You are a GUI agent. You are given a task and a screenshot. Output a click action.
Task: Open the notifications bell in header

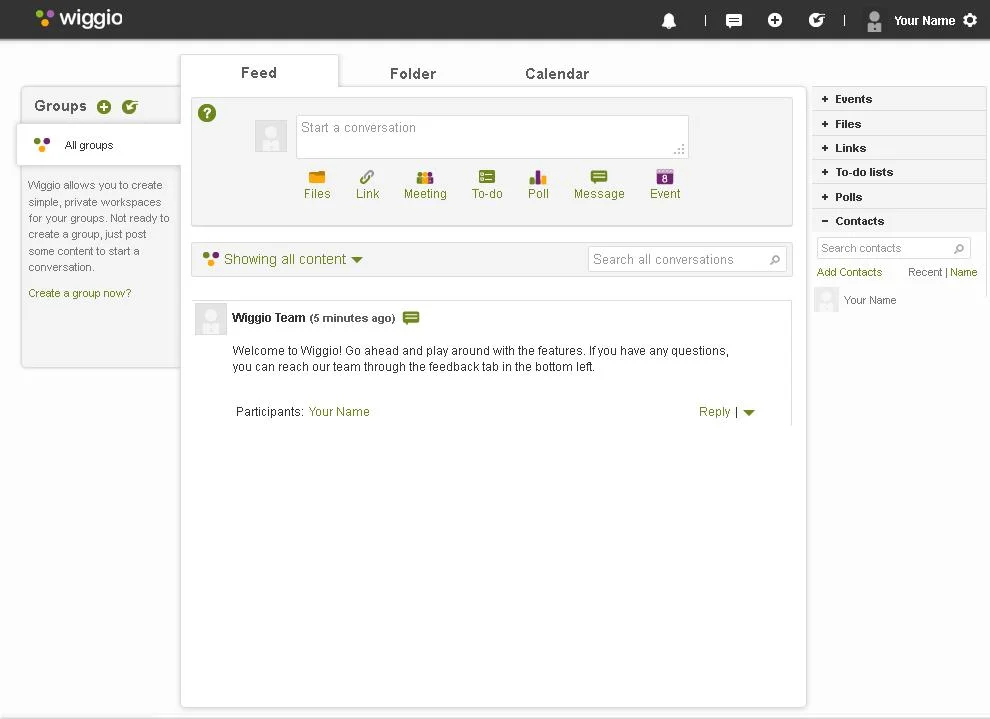click(x=669, y=21)
